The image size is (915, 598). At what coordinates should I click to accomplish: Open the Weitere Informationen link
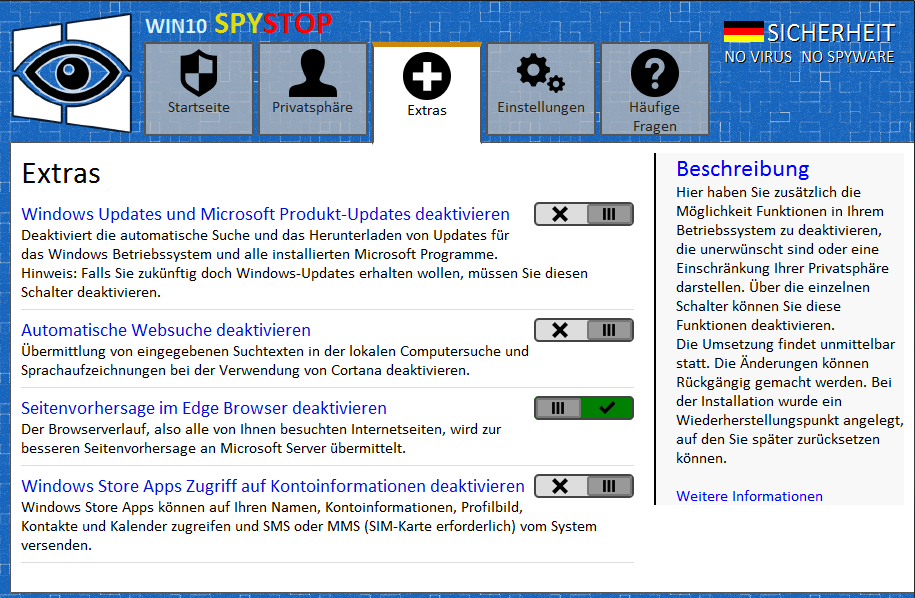[749, 496]
